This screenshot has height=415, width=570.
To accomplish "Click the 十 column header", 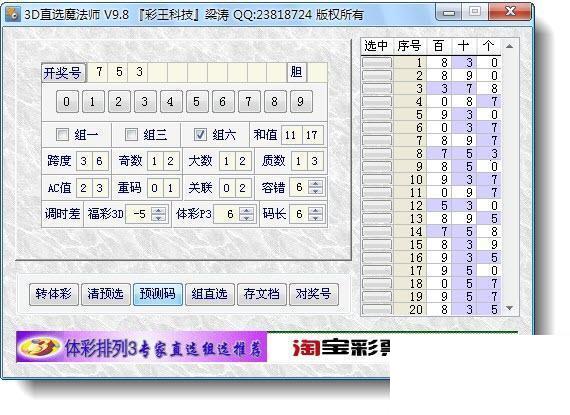I will coord(464,46).
